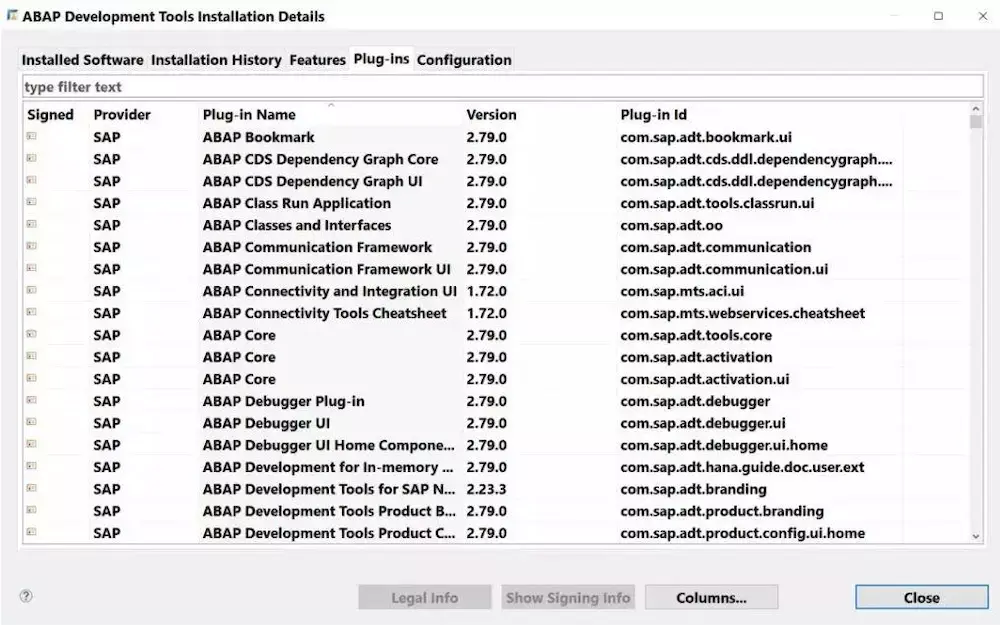The image size is (1000, 625).
Task: Click the signed icon beside ABAP Bookmark
Action: click(32, 137)
